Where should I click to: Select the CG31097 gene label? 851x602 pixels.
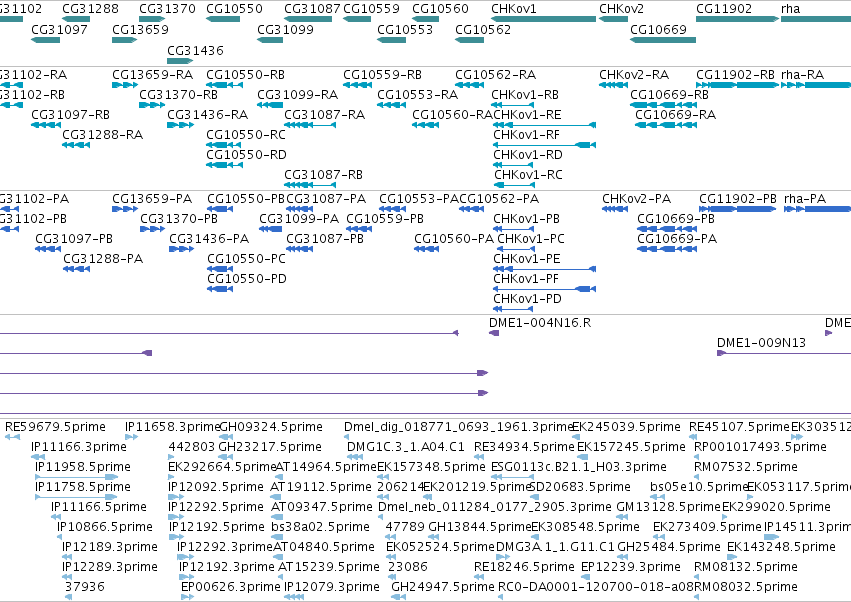(x=59, y=29)
